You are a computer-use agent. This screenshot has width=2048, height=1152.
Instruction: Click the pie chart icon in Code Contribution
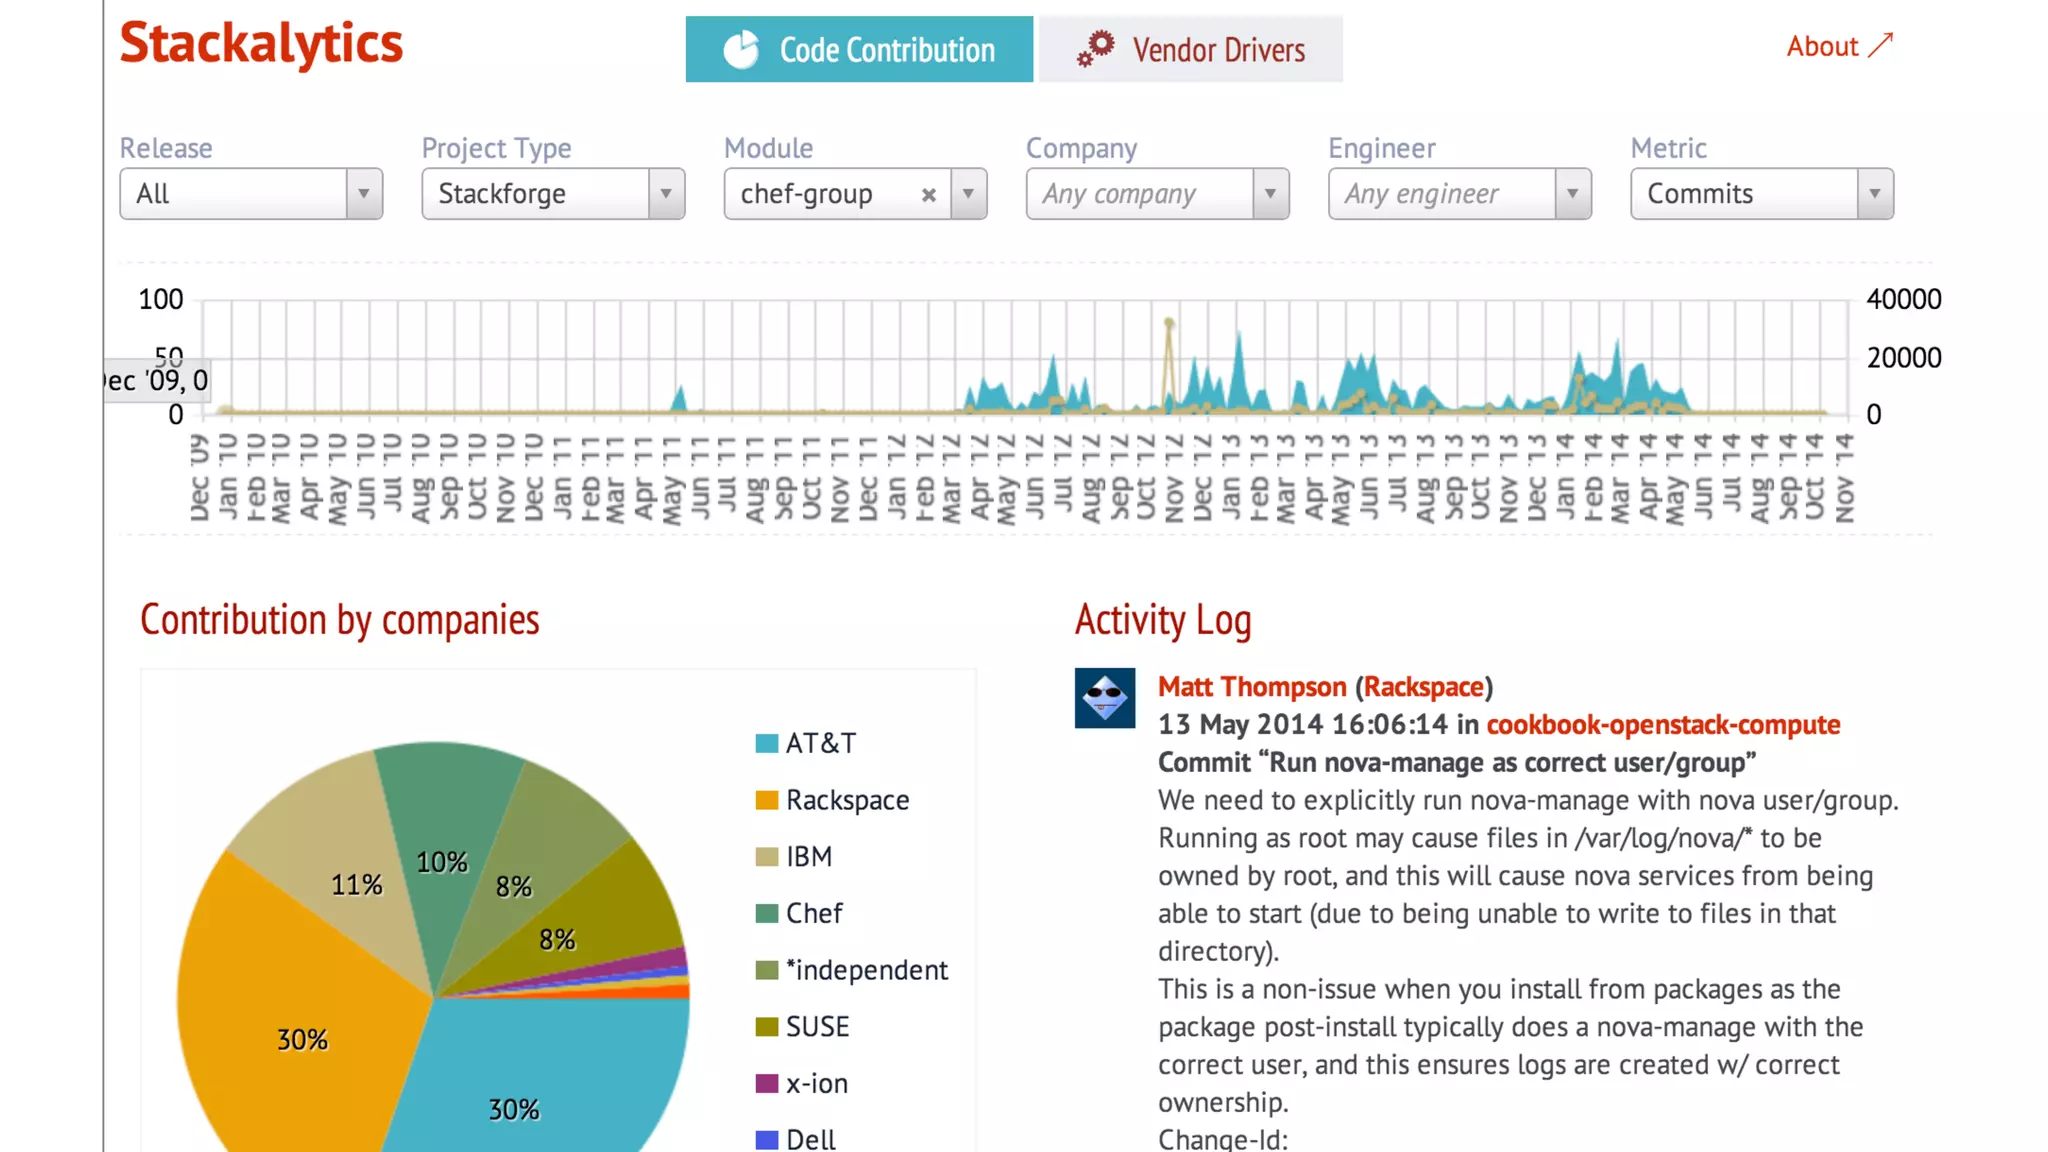[741, 50]
